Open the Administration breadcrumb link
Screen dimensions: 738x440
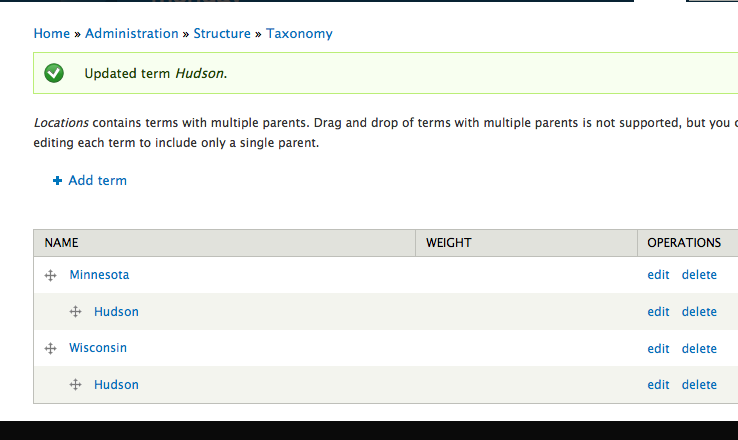click(132, 33)
